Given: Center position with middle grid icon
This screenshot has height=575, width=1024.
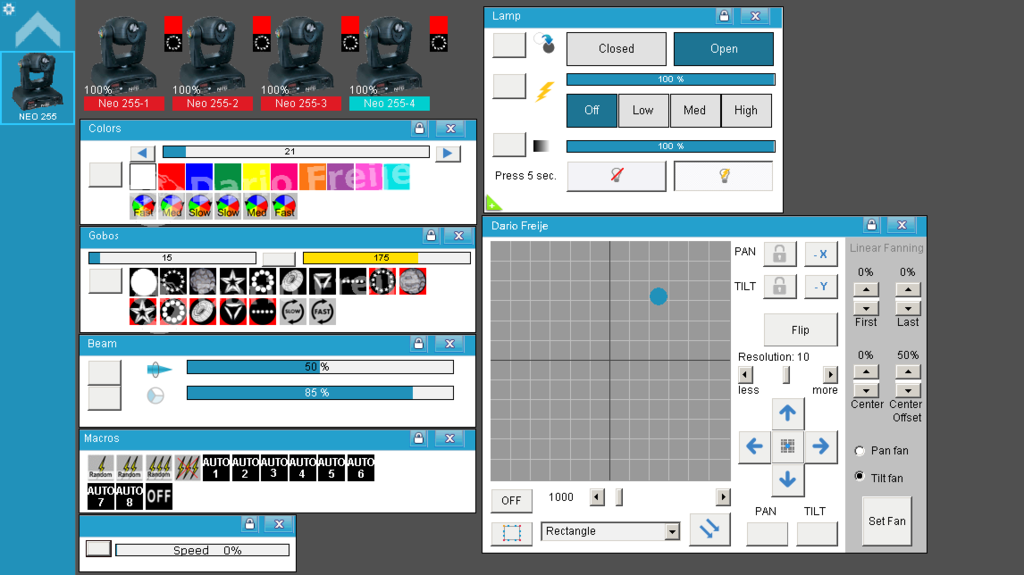Looking at the screenshot, I should click(788, 447).
